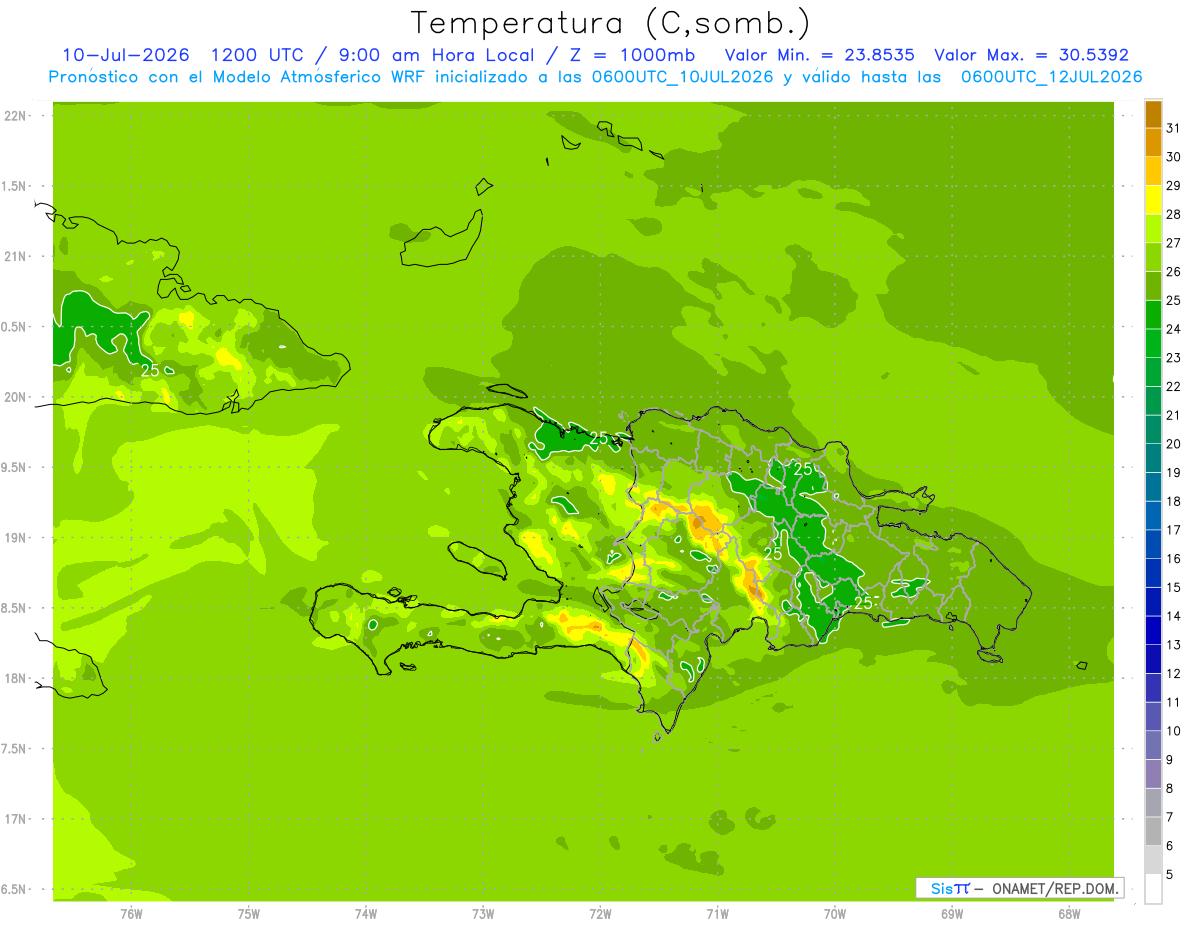Click the 22N latitude axis label
Viewport: 1200px width, 927px height.
coord(16,115)
